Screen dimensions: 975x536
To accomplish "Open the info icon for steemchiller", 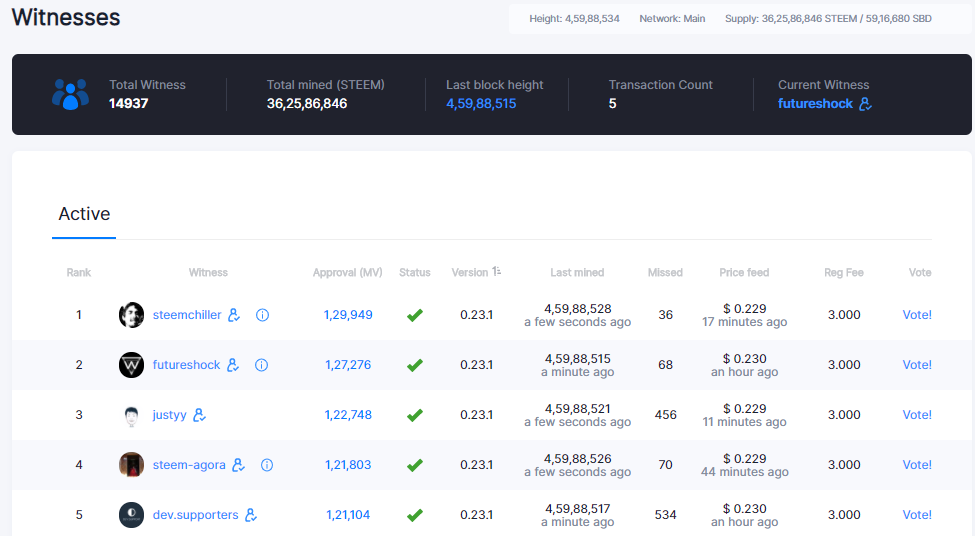I will pyautogui.click(x=262, y=315).
